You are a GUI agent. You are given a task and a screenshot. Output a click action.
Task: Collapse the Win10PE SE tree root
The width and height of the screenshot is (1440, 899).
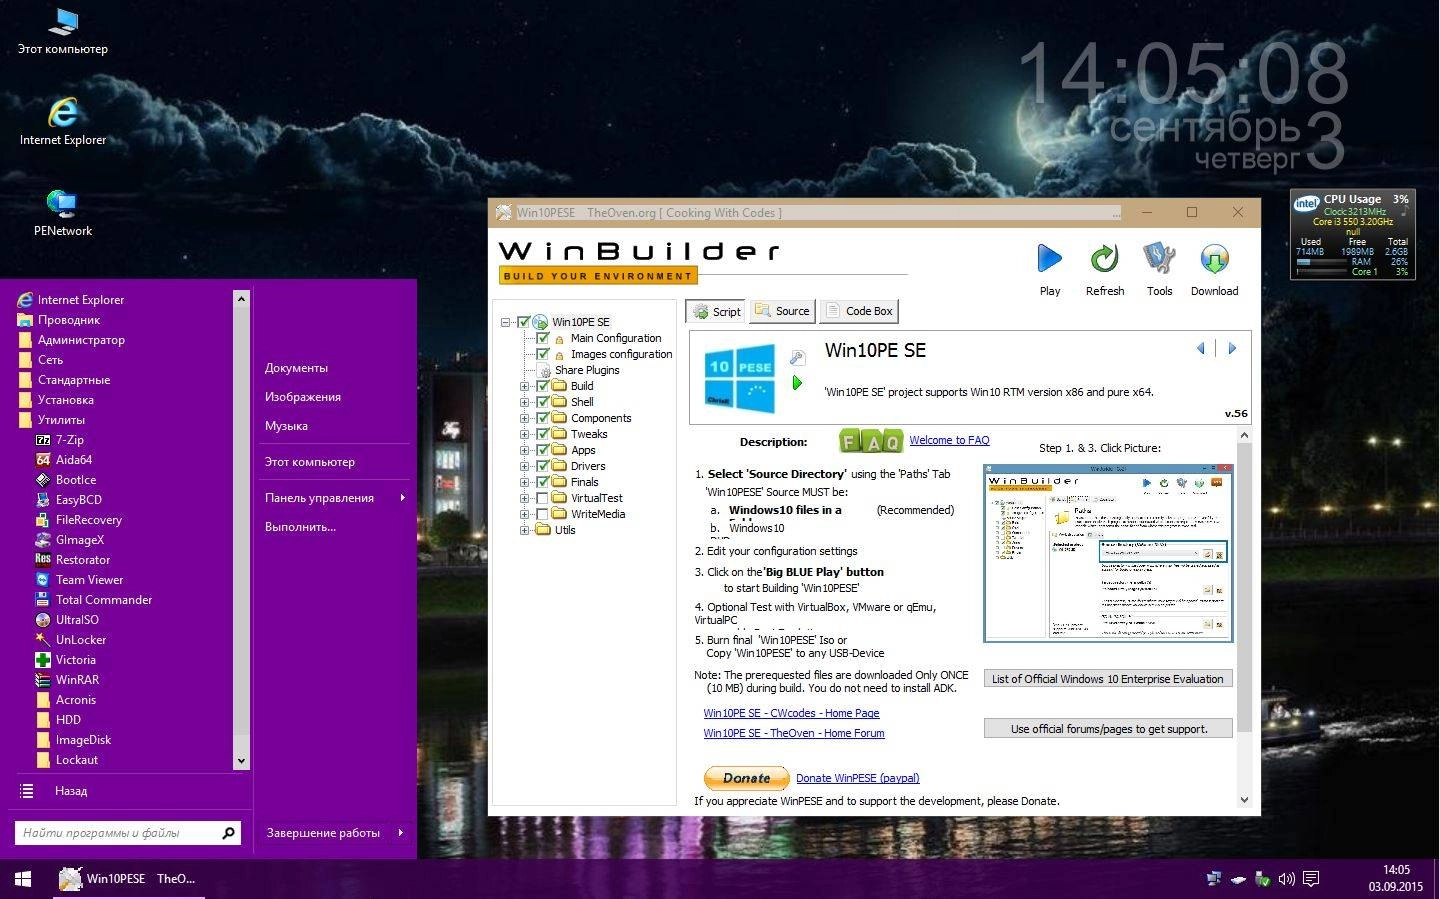506,322
